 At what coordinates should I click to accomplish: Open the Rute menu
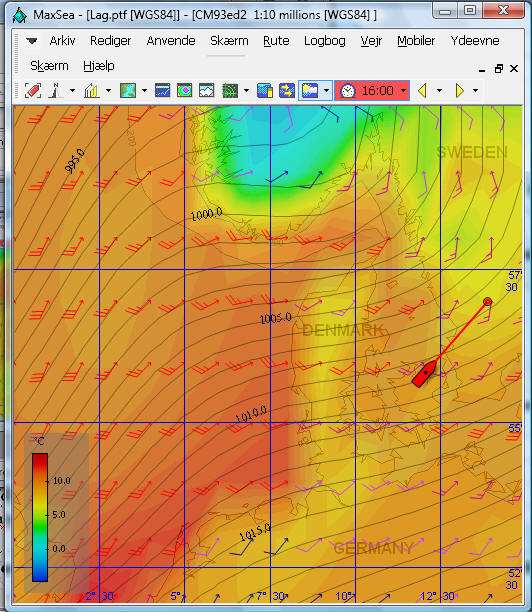click(276, 41)
